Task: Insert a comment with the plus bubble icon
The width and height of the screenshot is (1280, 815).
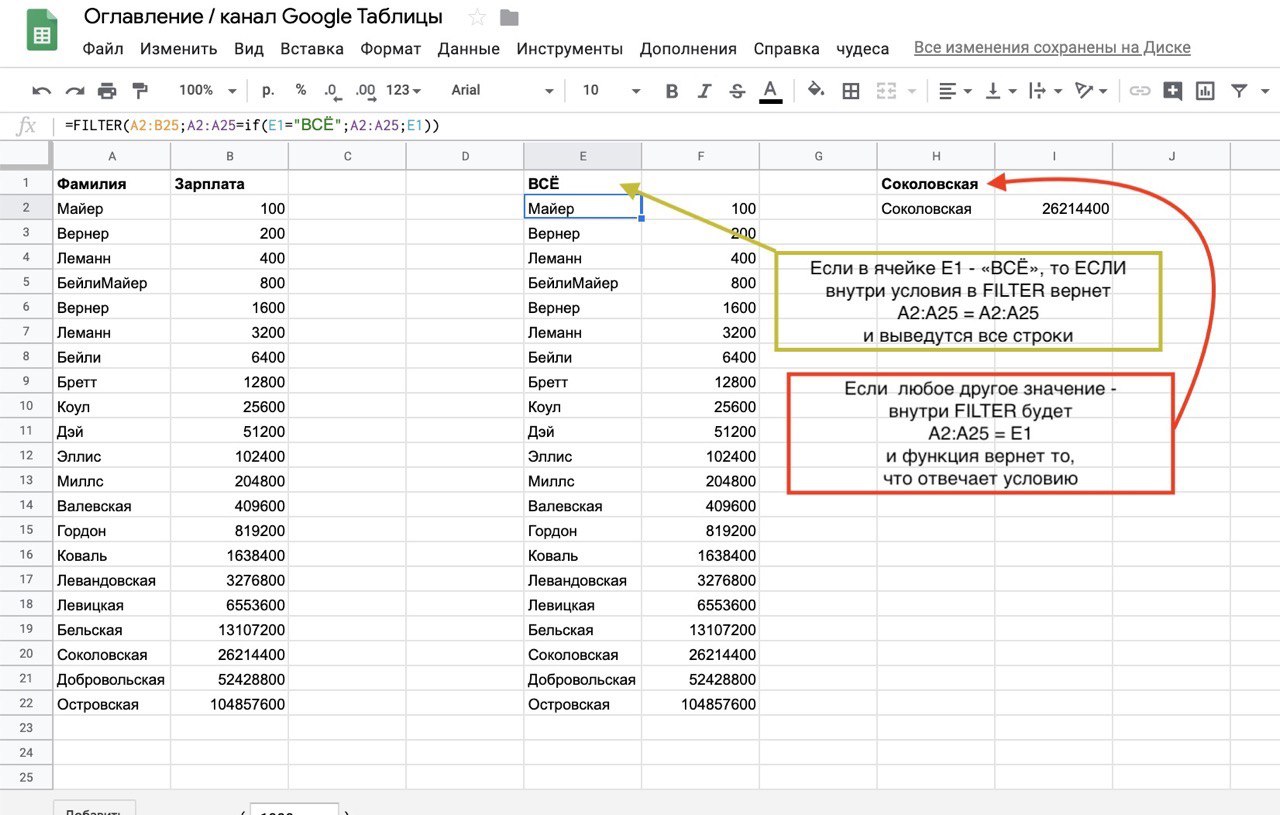Action: click(x=1172, y=91)
